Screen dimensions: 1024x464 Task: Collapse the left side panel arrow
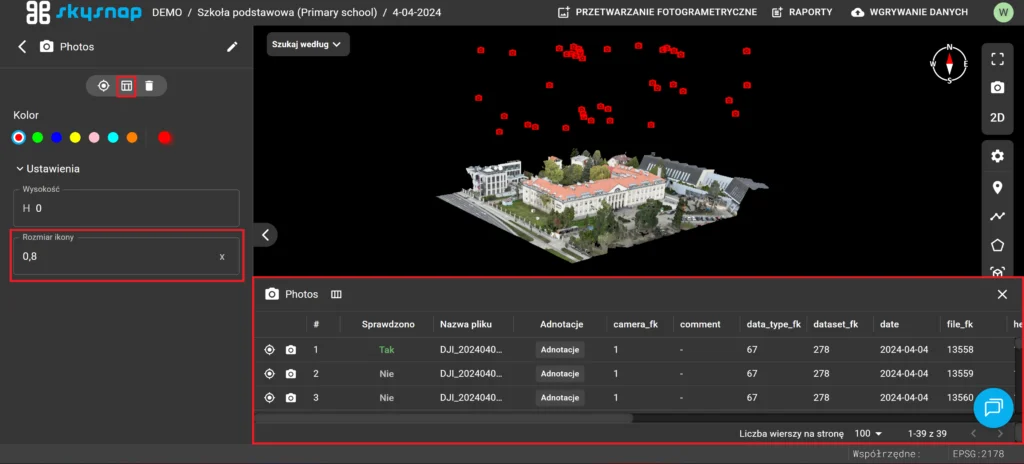coord(265,235)
